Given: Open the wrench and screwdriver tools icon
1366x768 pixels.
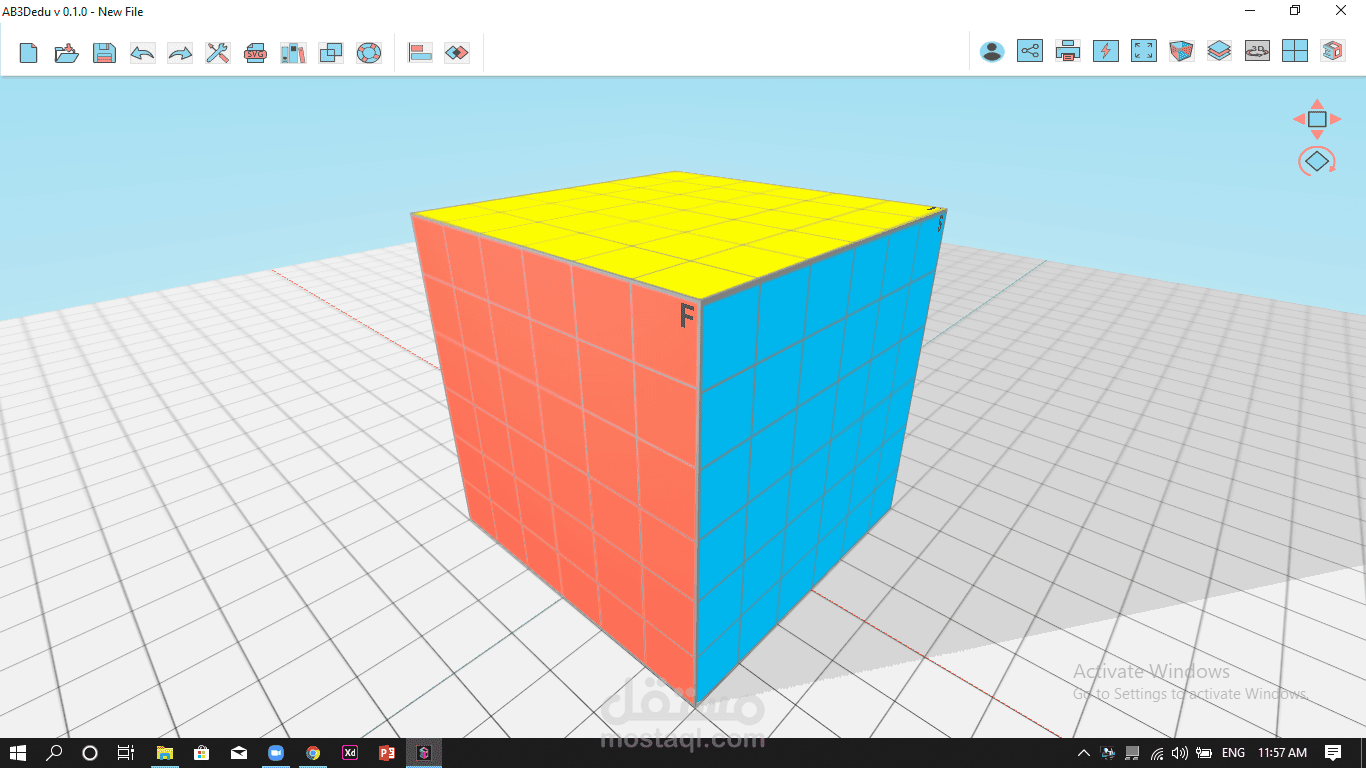Looking at the screenshot, I should (218, 53).
